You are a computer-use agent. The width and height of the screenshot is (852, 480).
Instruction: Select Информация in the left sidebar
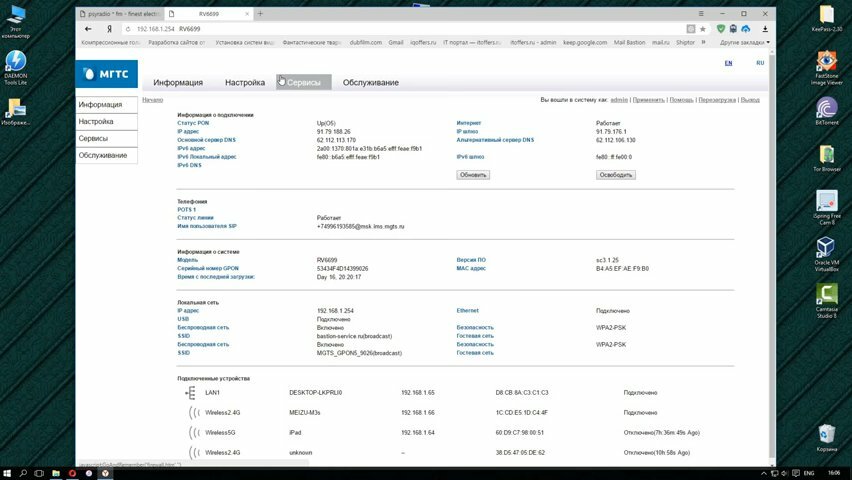[x=106, y=104]
